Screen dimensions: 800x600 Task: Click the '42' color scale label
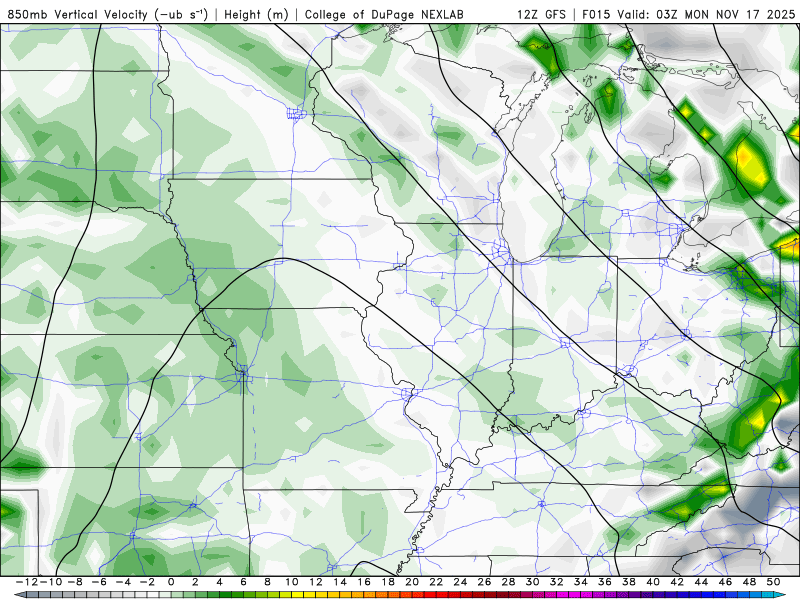tap(677, 582)
